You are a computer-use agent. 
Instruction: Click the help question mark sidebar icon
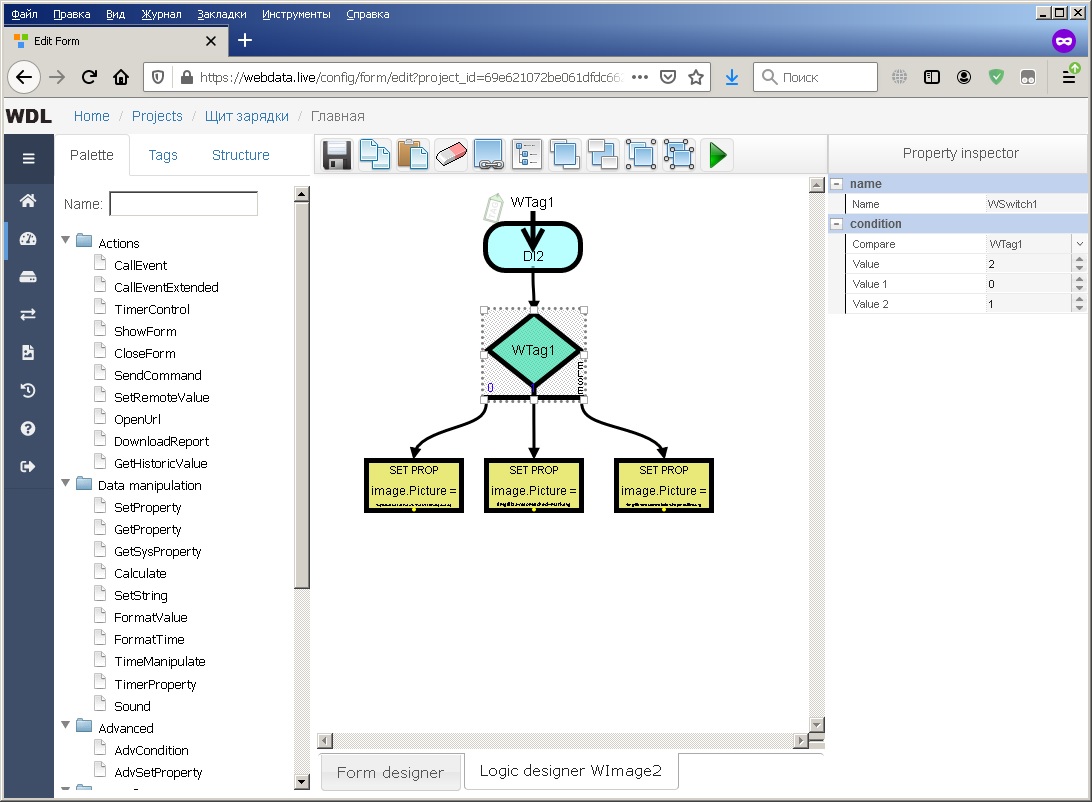pos(28,428)
